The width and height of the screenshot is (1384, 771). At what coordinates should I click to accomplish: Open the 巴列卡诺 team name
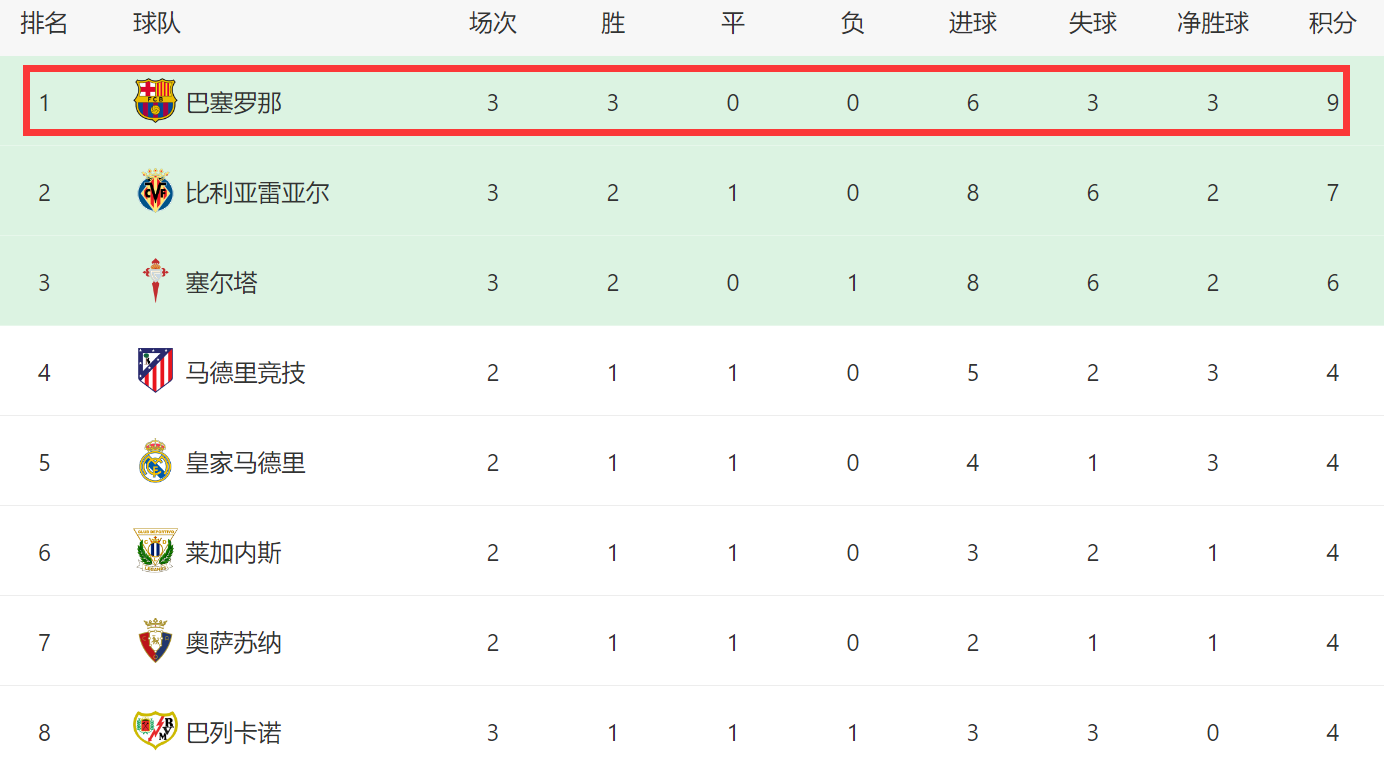tap(234, 733)
